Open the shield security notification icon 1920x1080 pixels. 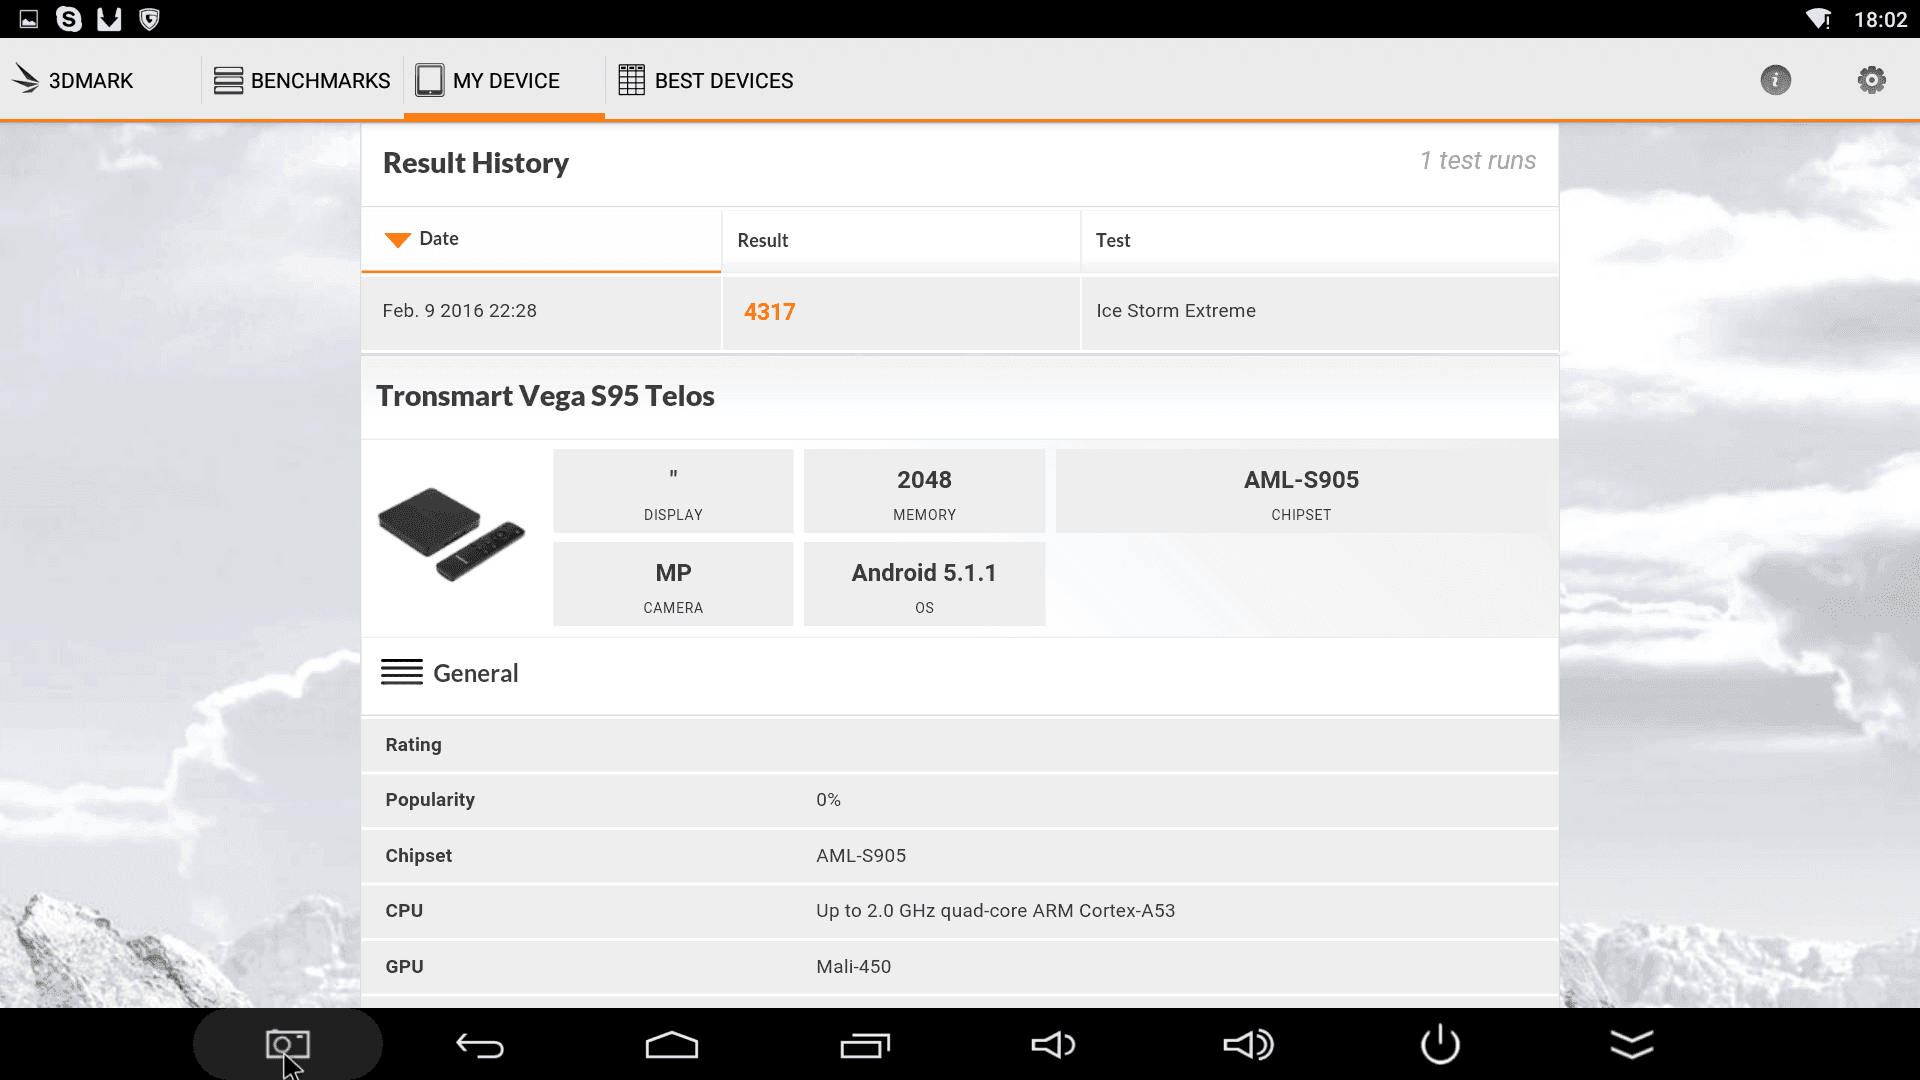click(149, 19)
